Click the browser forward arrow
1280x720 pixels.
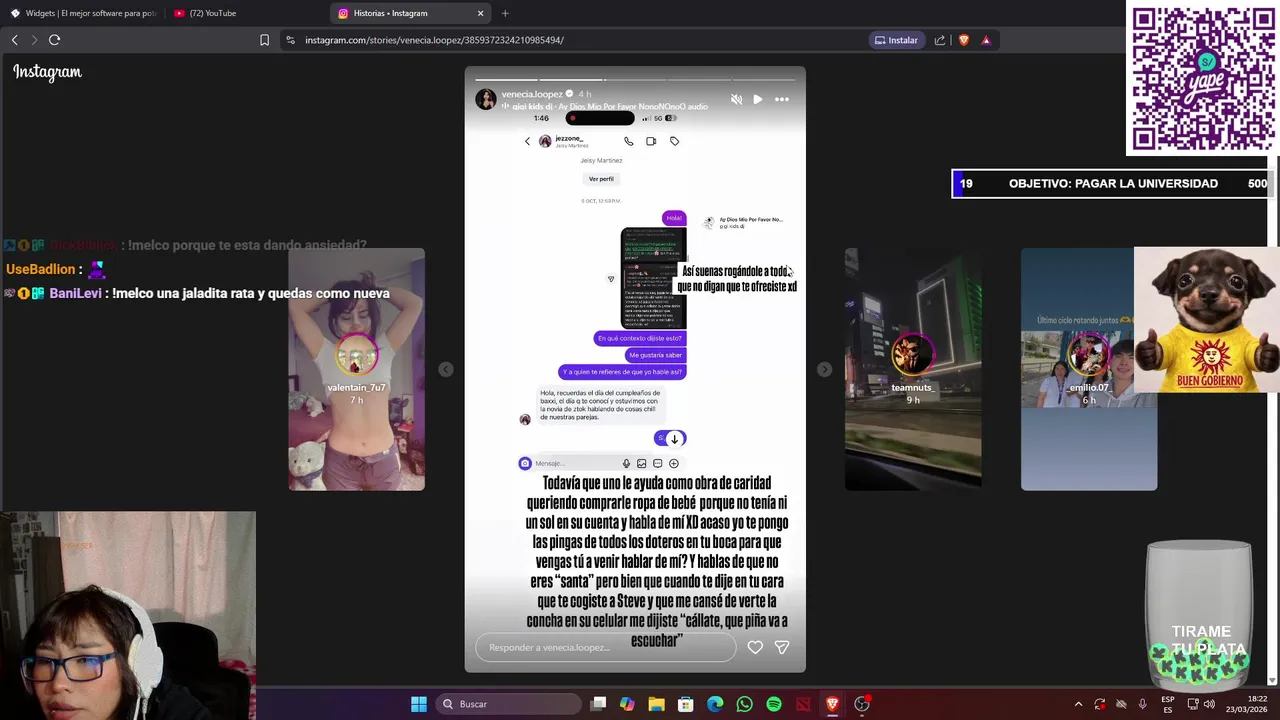34,40
